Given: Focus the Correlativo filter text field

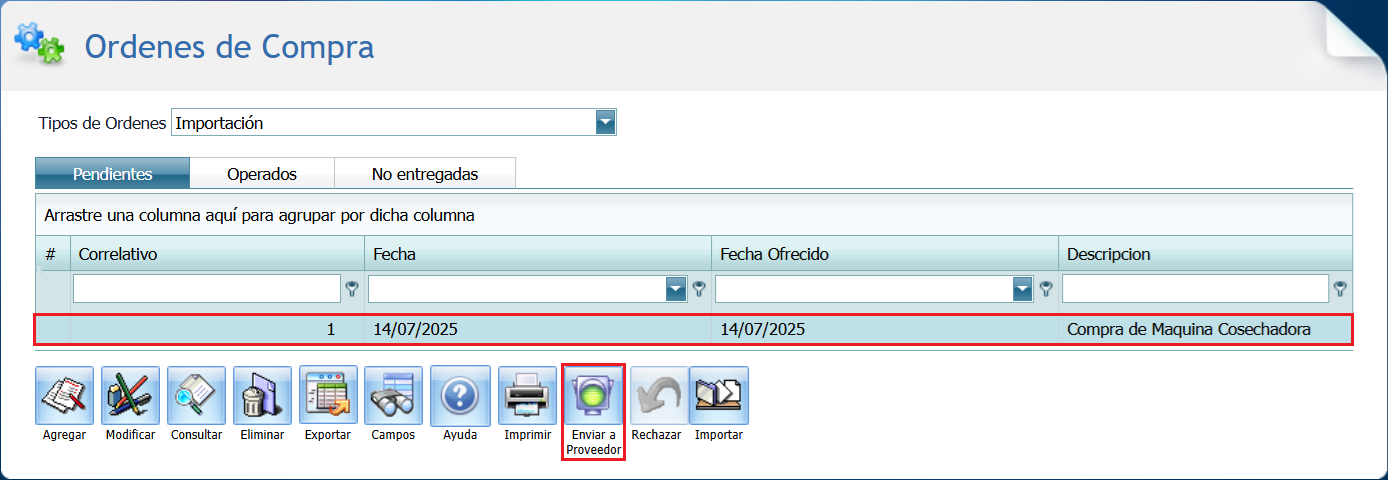Looking at the screenshot, I should (x=207, y=289).
